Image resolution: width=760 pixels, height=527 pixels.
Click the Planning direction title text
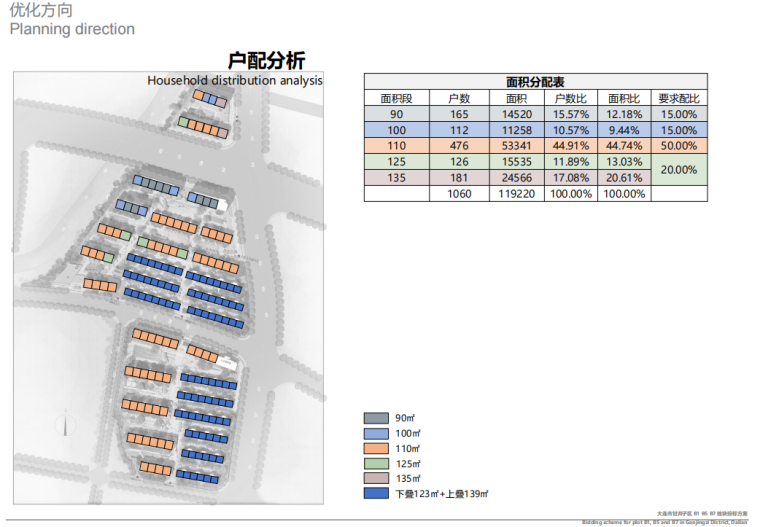(x=72, y=29)
